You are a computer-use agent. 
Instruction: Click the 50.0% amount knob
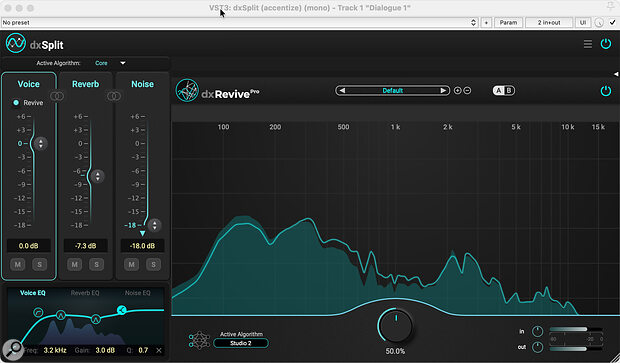[395, 327]
